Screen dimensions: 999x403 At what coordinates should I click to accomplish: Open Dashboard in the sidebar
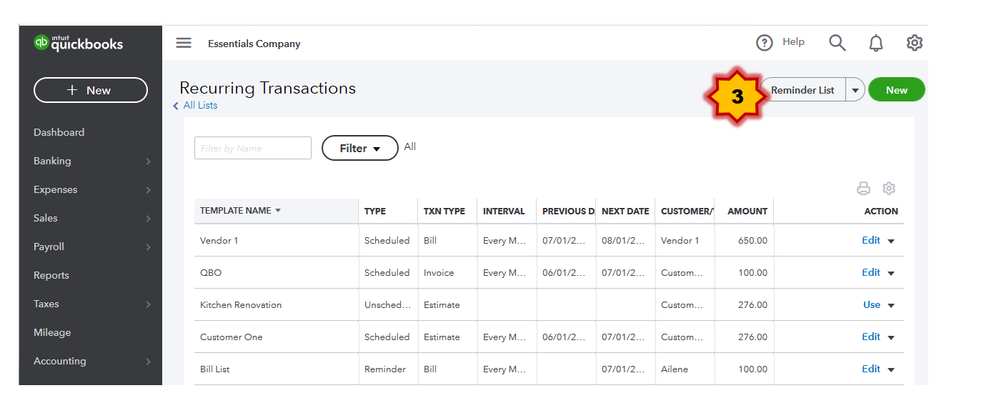pos(59,132)
